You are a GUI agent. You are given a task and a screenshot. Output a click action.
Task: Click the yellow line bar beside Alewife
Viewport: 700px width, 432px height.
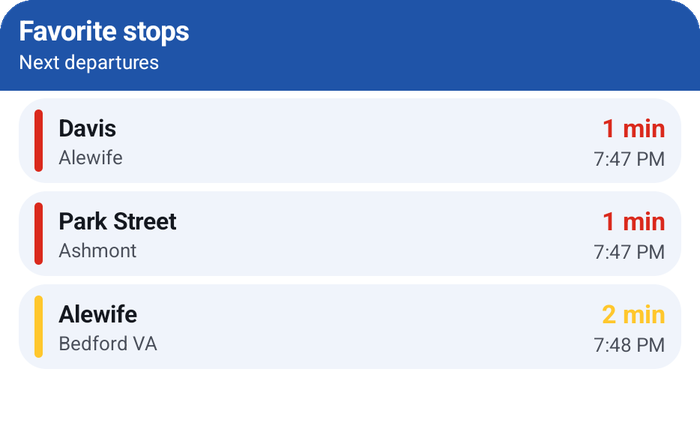(39, 327)
